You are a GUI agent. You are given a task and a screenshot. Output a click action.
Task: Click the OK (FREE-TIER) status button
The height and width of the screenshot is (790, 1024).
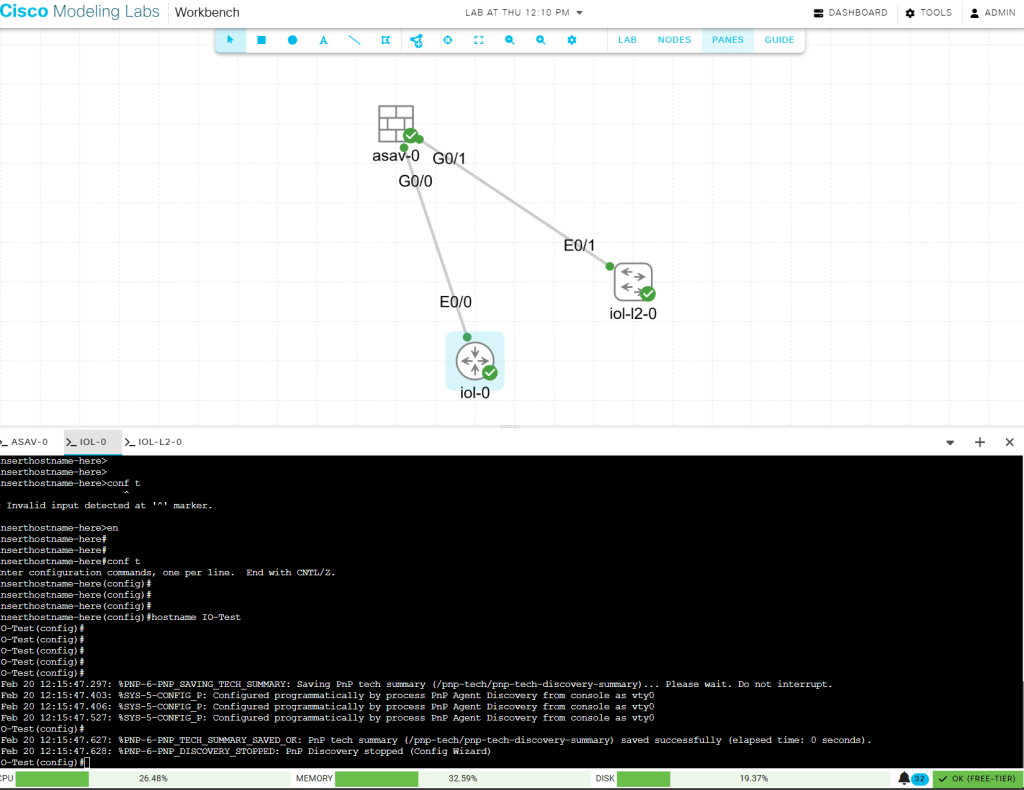click(x=976, y=778)
